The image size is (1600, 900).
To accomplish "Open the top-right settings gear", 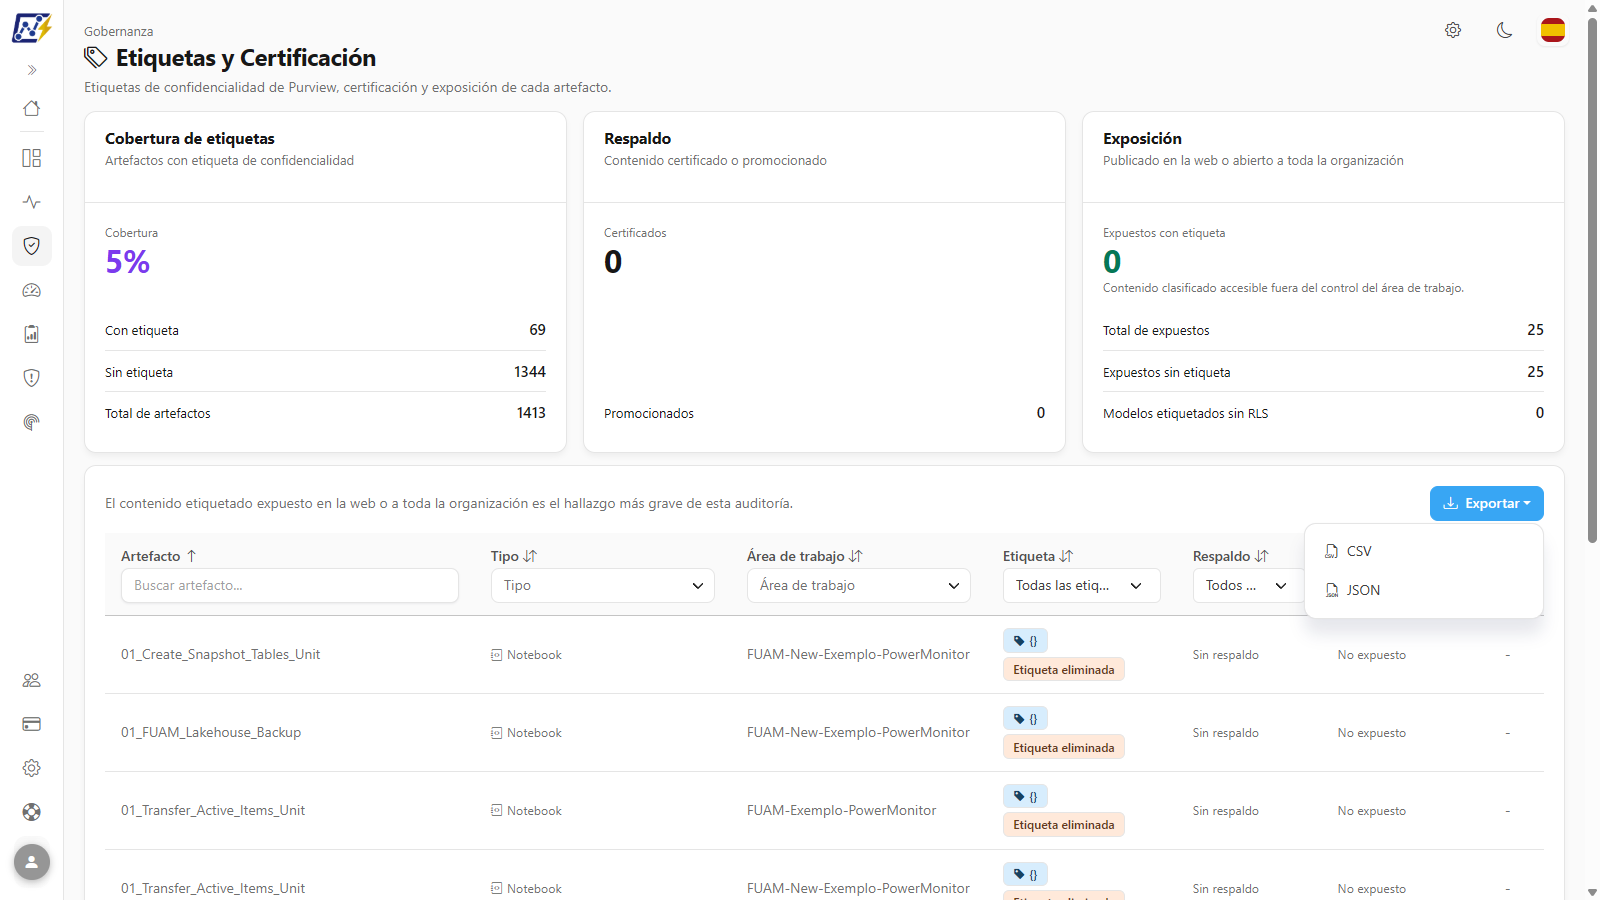I will pos(1453,30).
